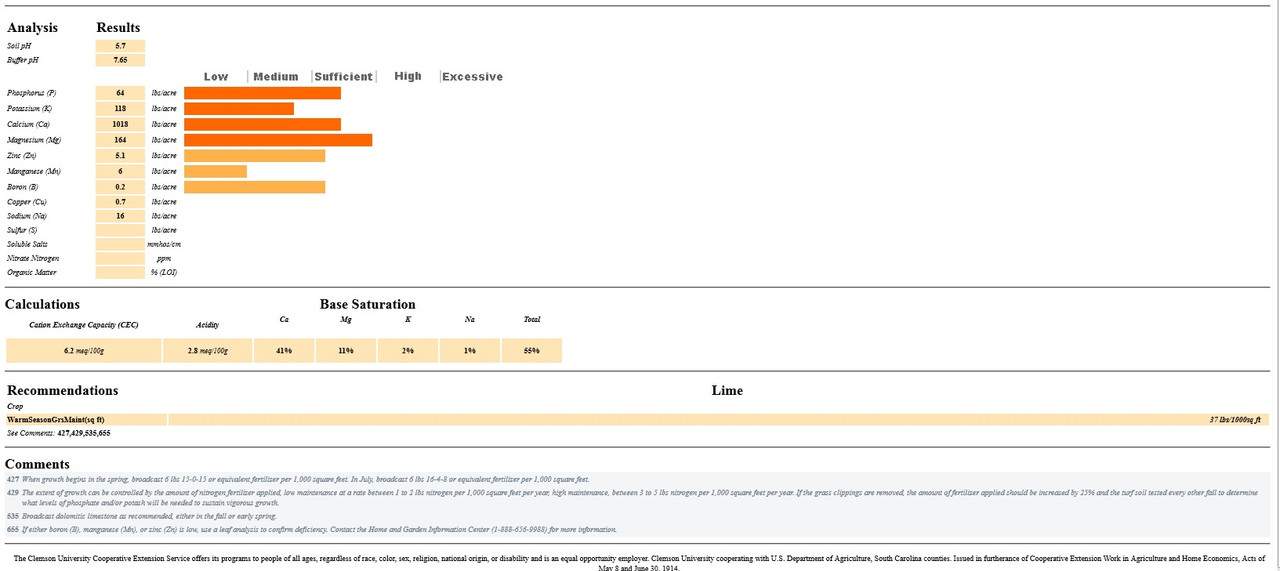The height and width of the screenshot is (571, 1280).
Task: Click the Low rating scale label
Action: pos(216,77)
